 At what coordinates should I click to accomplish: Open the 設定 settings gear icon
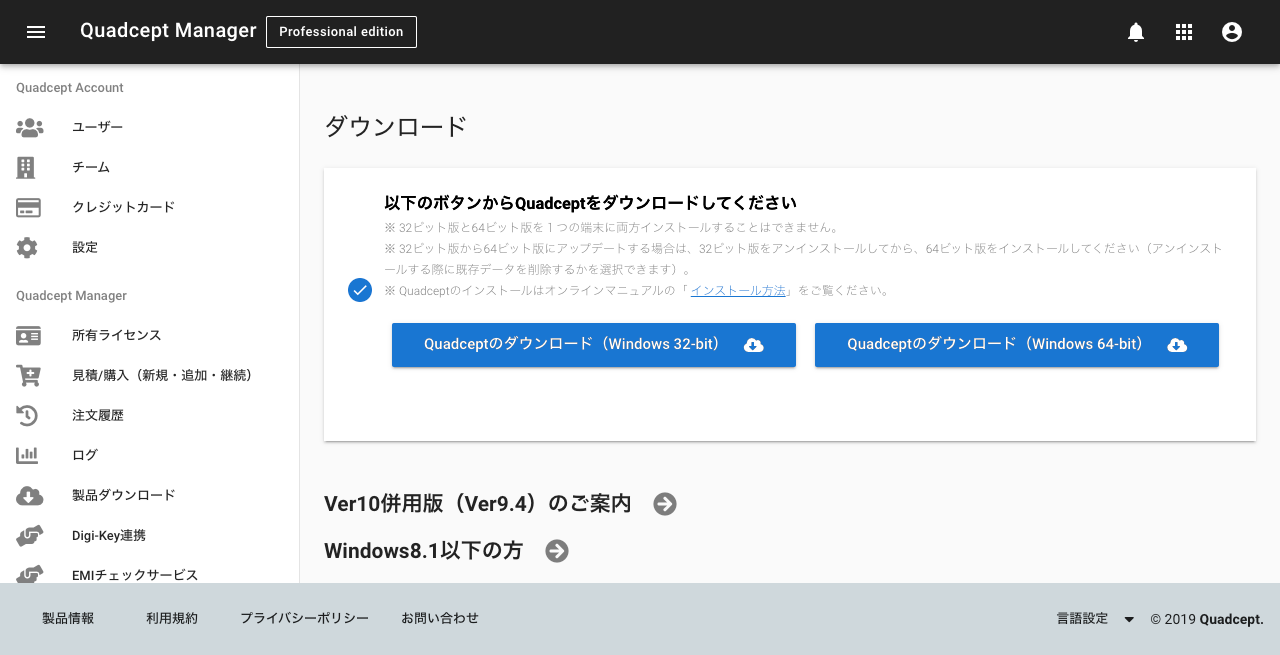click(29, 247)
